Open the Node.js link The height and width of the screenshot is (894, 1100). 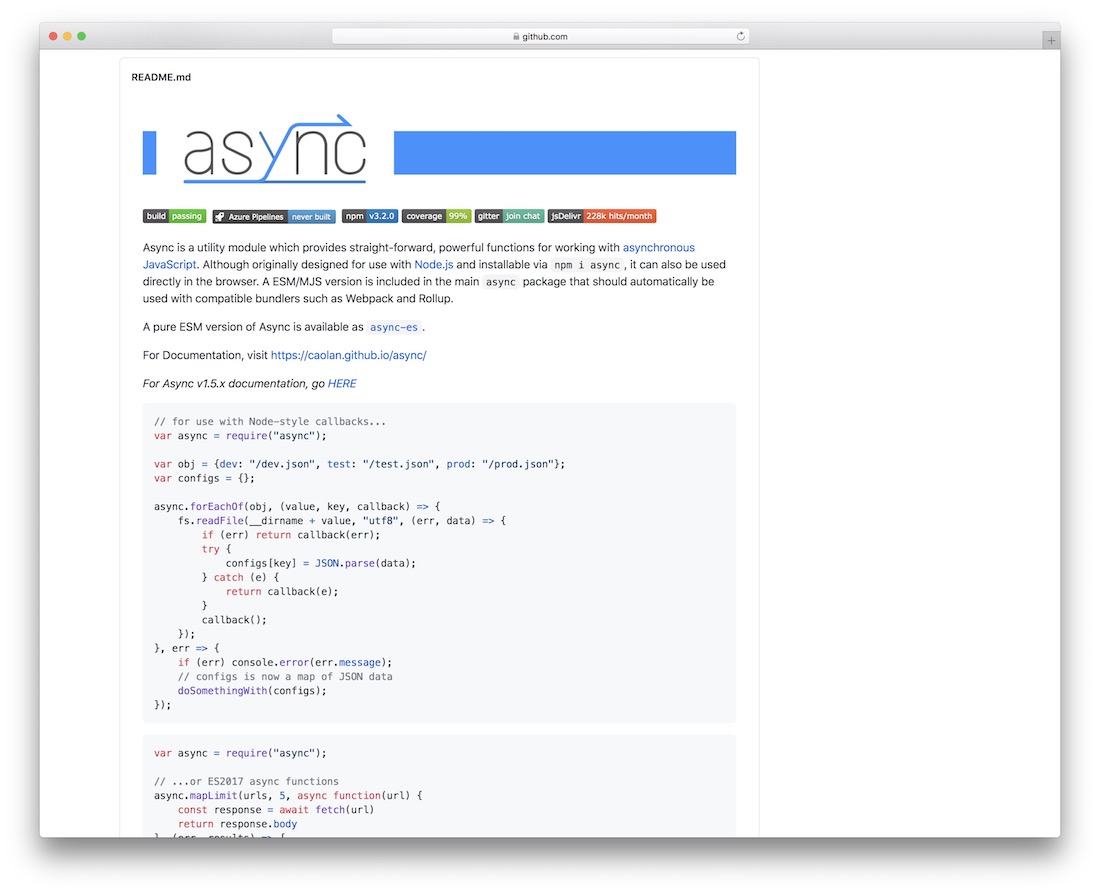coord(434,265)
